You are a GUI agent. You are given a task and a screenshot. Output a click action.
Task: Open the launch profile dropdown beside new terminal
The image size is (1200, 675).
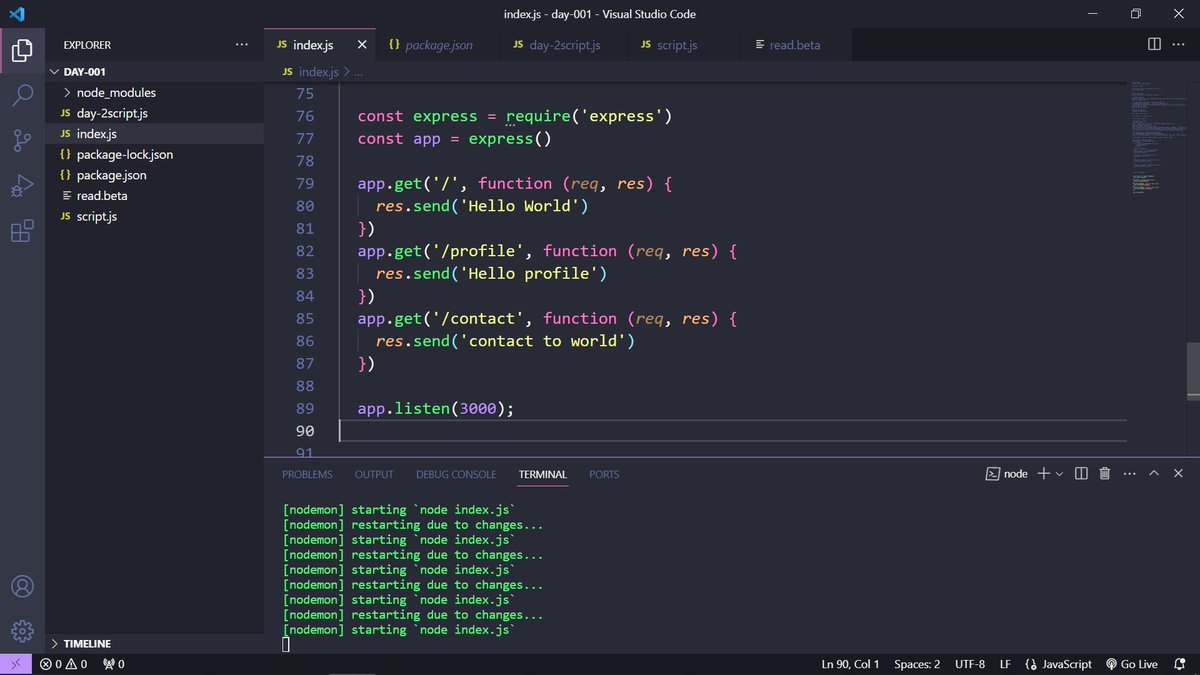pyautogui.click(x=1059, y=474)
